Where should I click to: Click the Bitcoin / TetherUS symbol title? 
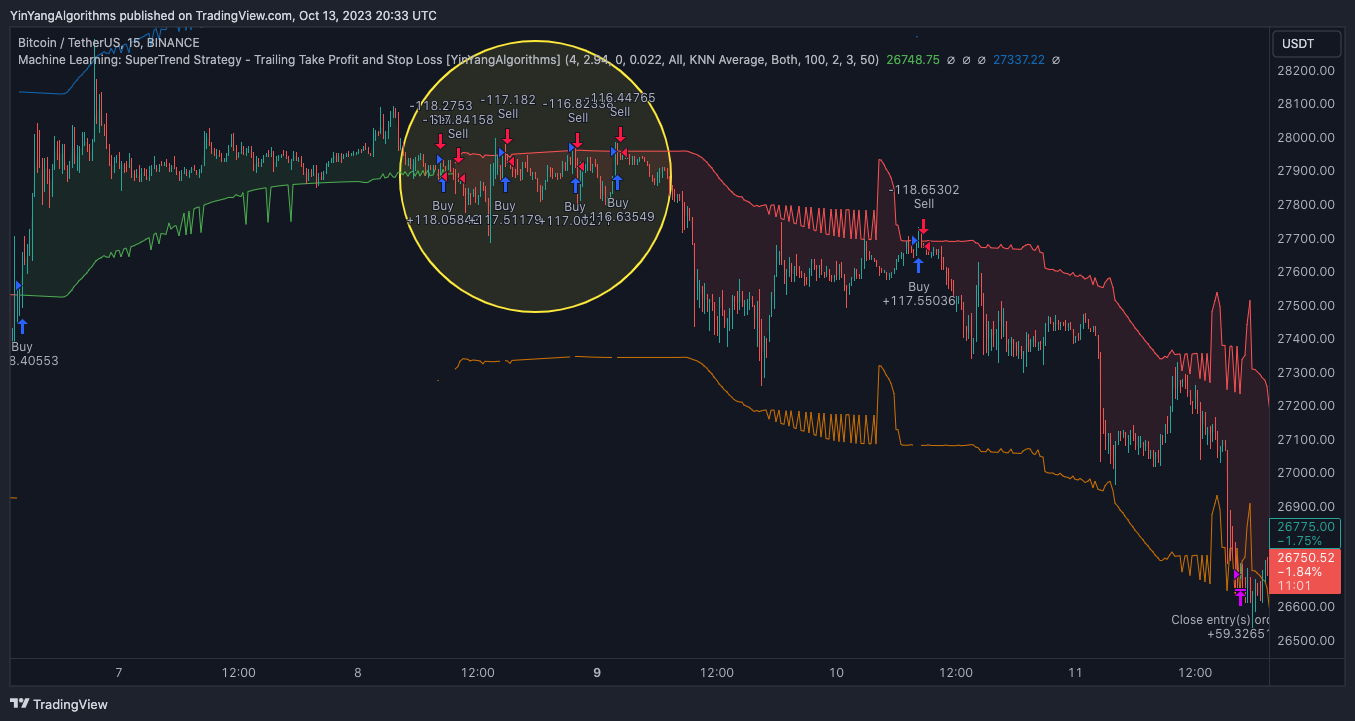109,43
